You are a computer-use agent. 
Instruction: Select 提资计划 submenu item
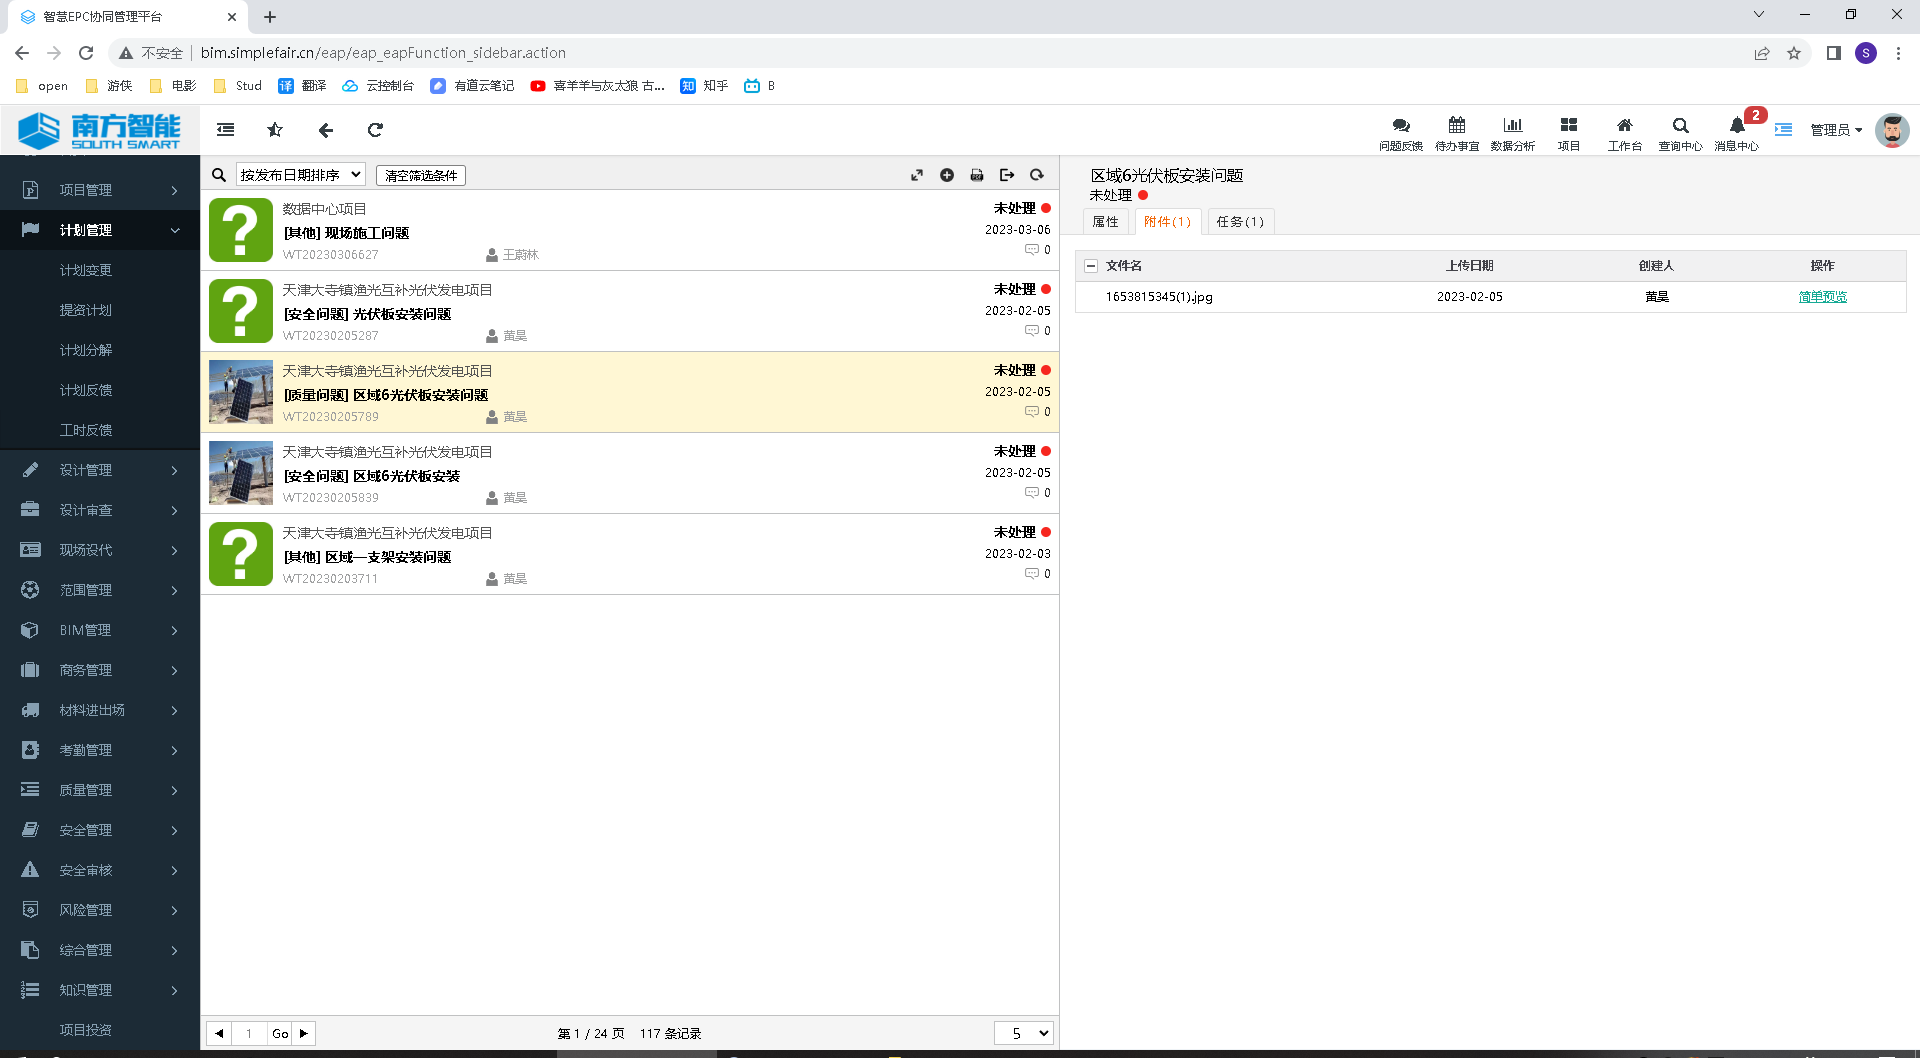click(86, 310)
